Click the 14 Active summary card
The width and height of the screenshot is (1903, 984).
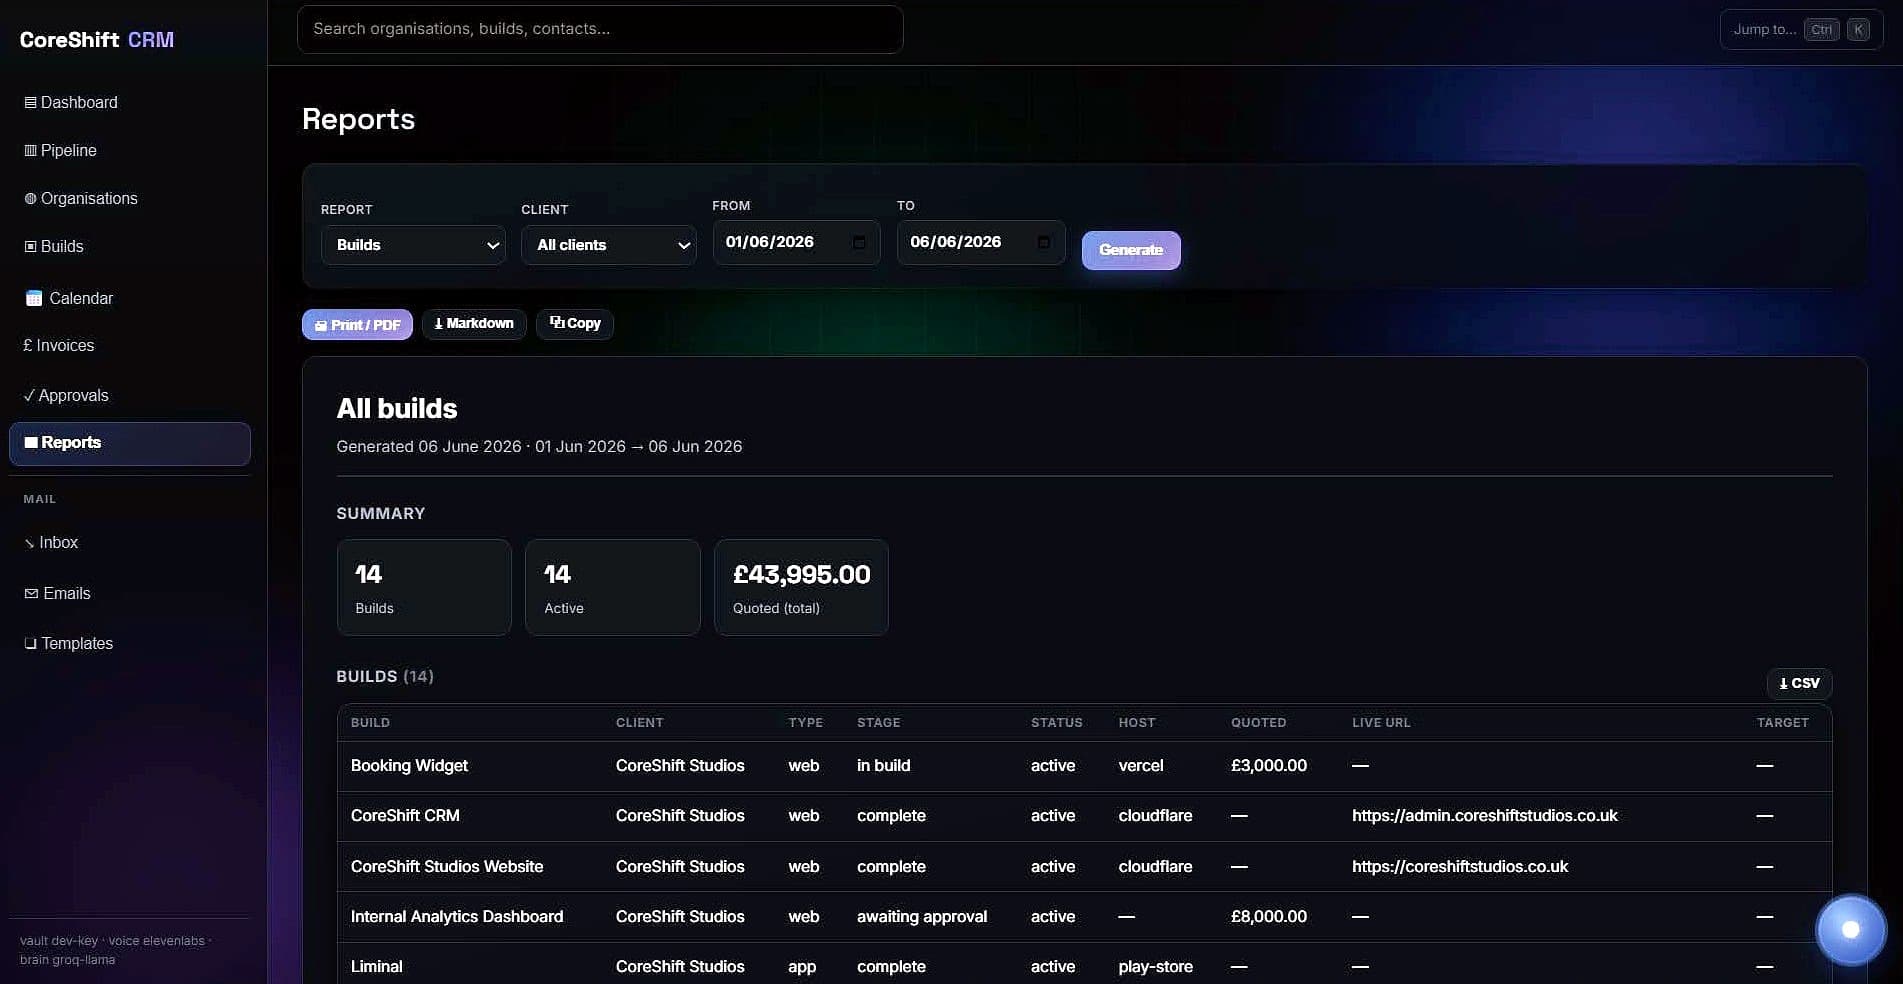[613, 588]
